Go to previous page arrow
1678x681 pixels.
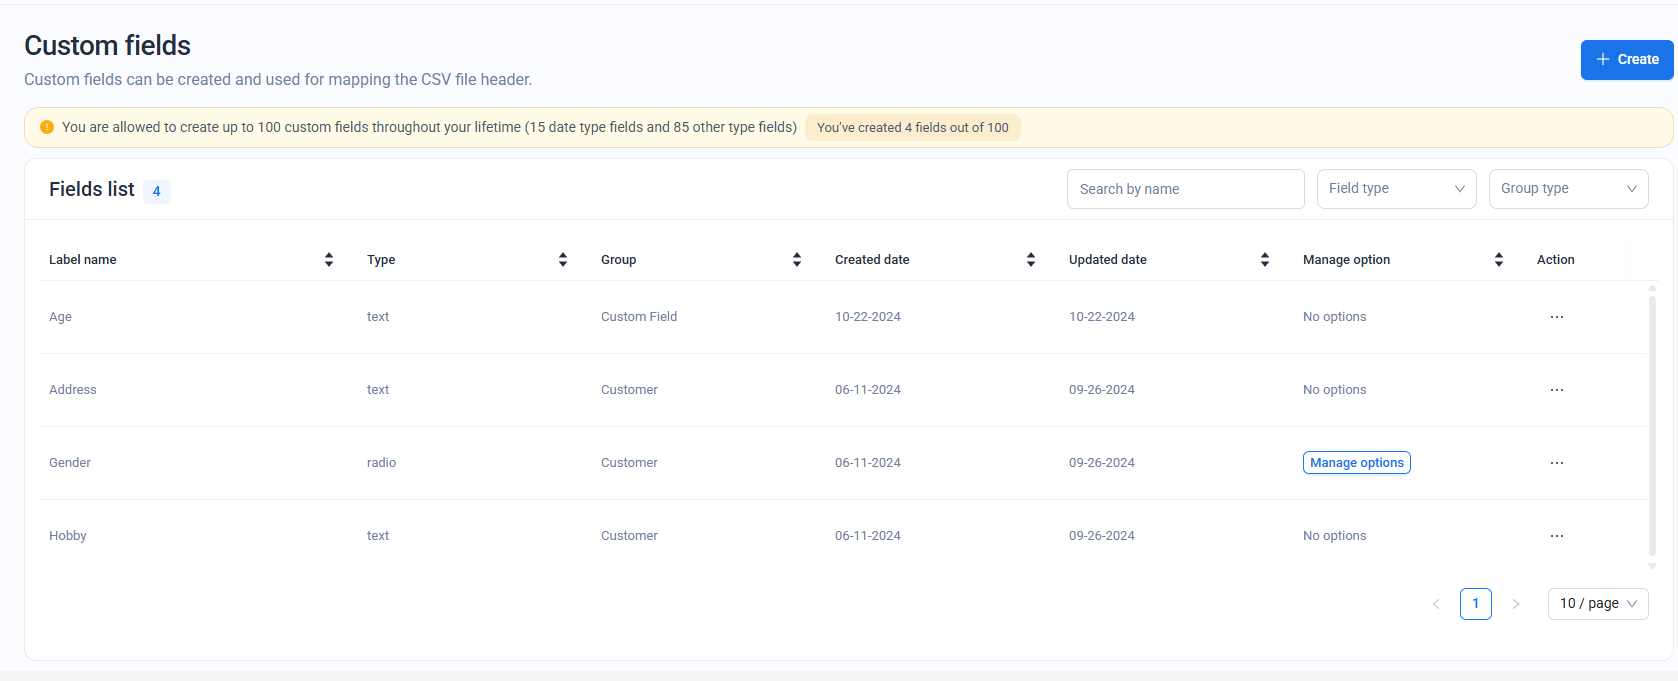point(1436,604)
